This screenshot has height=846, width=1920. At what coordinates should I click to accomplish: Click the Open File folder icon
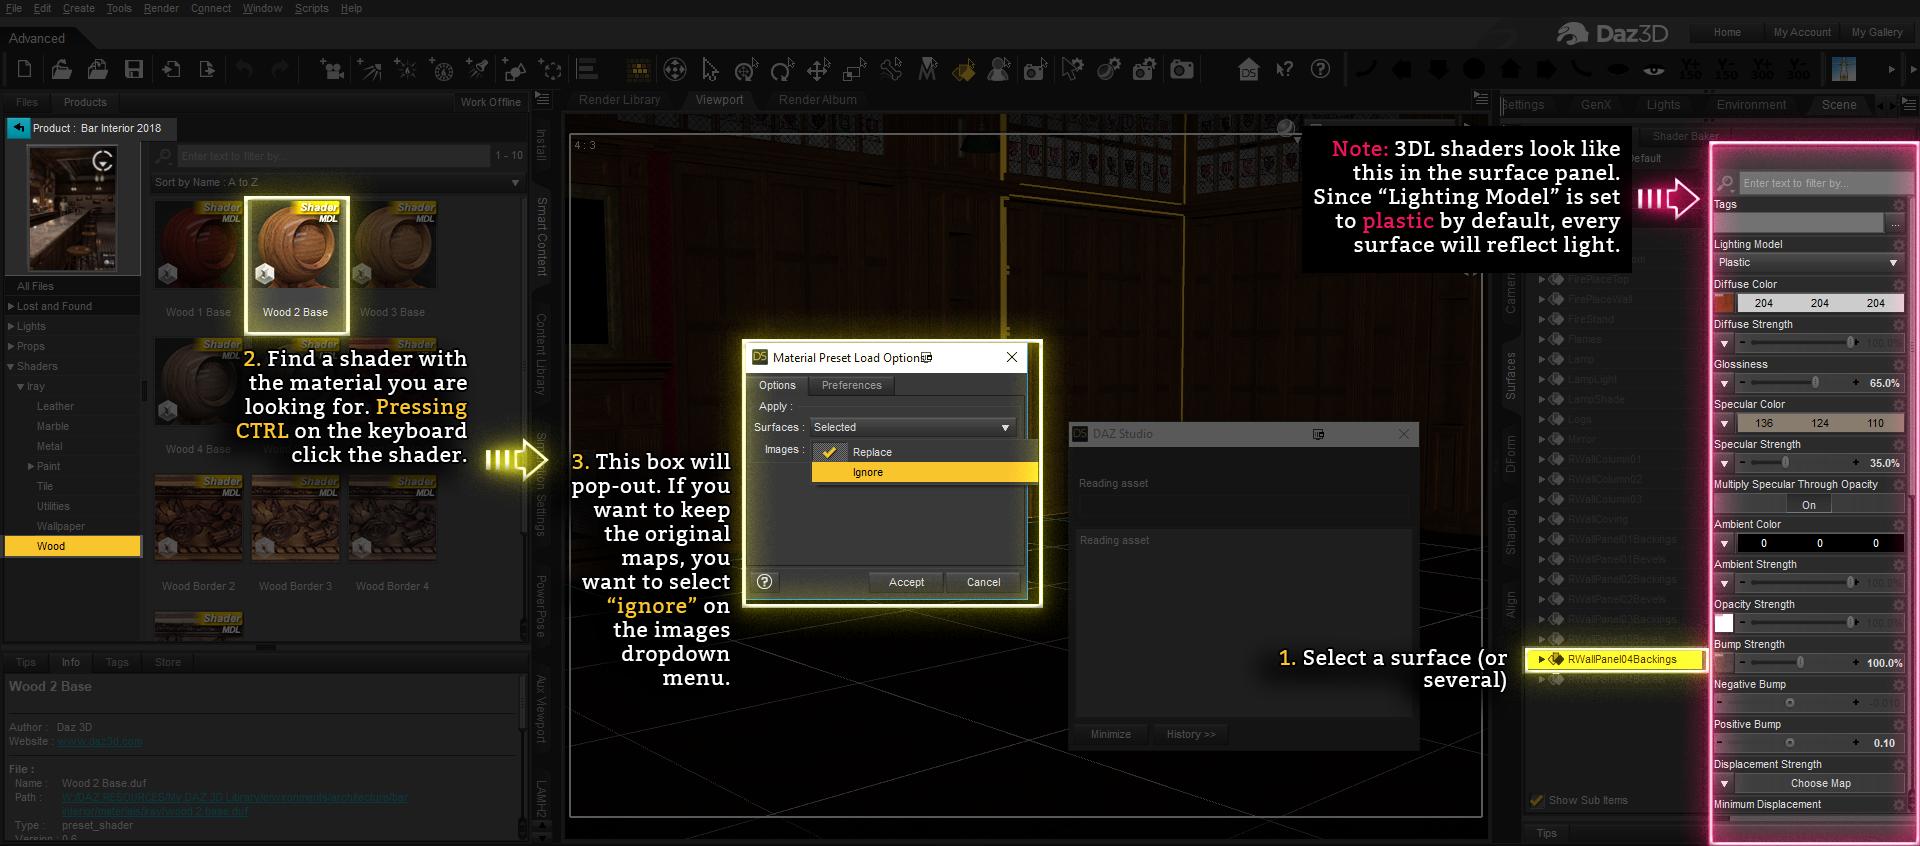tap(61, 69)
